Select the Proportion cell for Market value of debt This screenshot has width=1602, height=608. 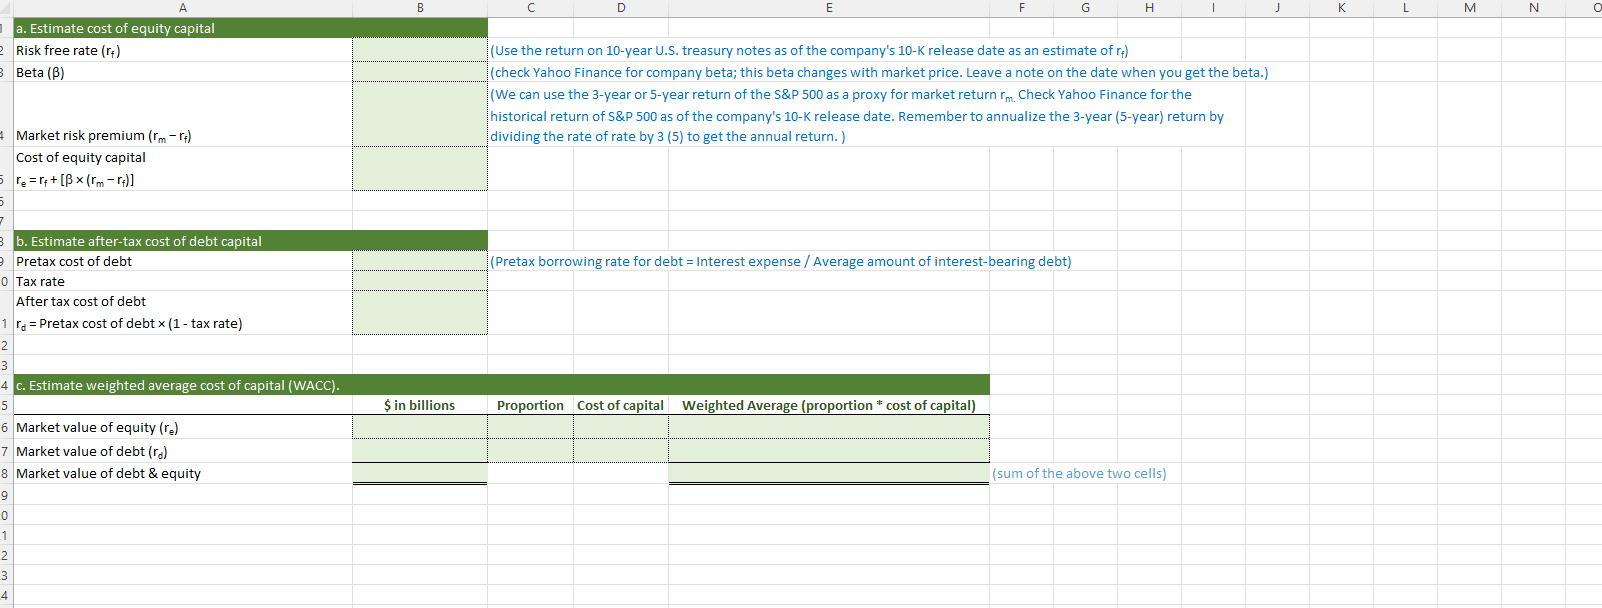(530, 451)
